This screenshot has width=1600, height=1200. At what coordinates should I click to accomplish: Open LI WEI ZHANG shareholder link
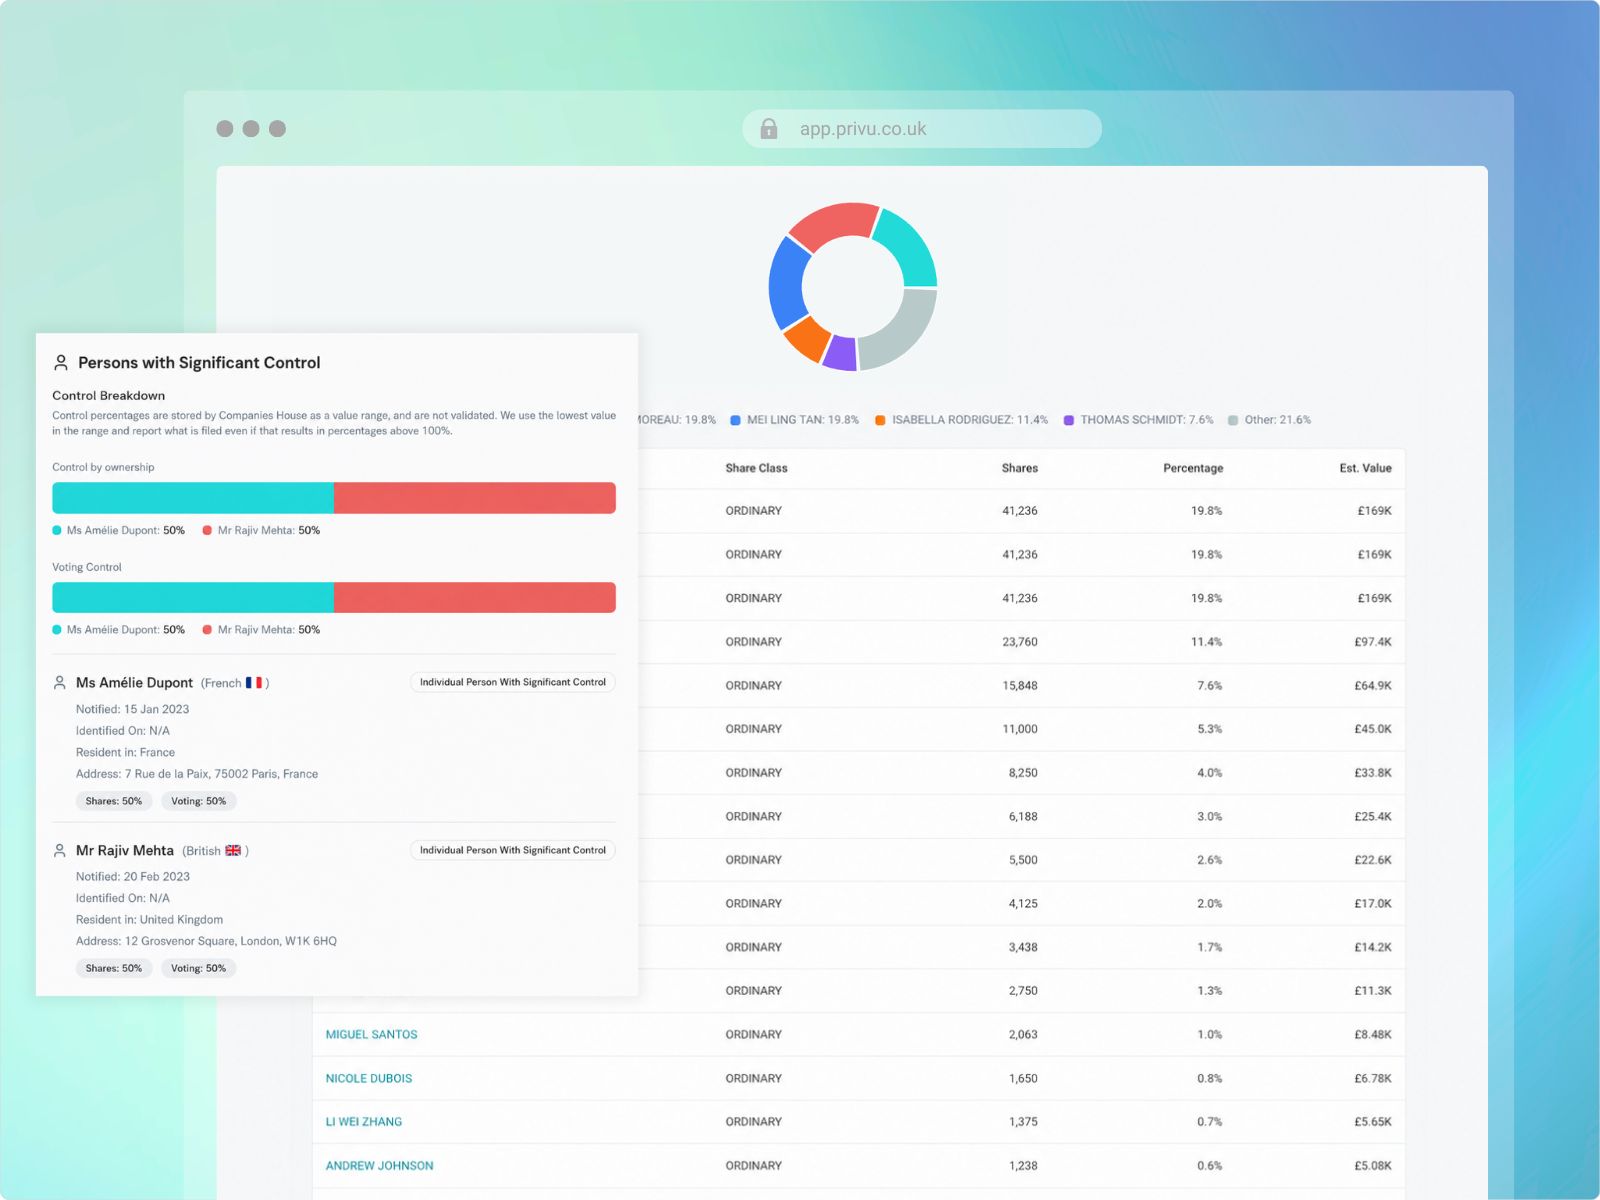click(x=364, y=1122)
